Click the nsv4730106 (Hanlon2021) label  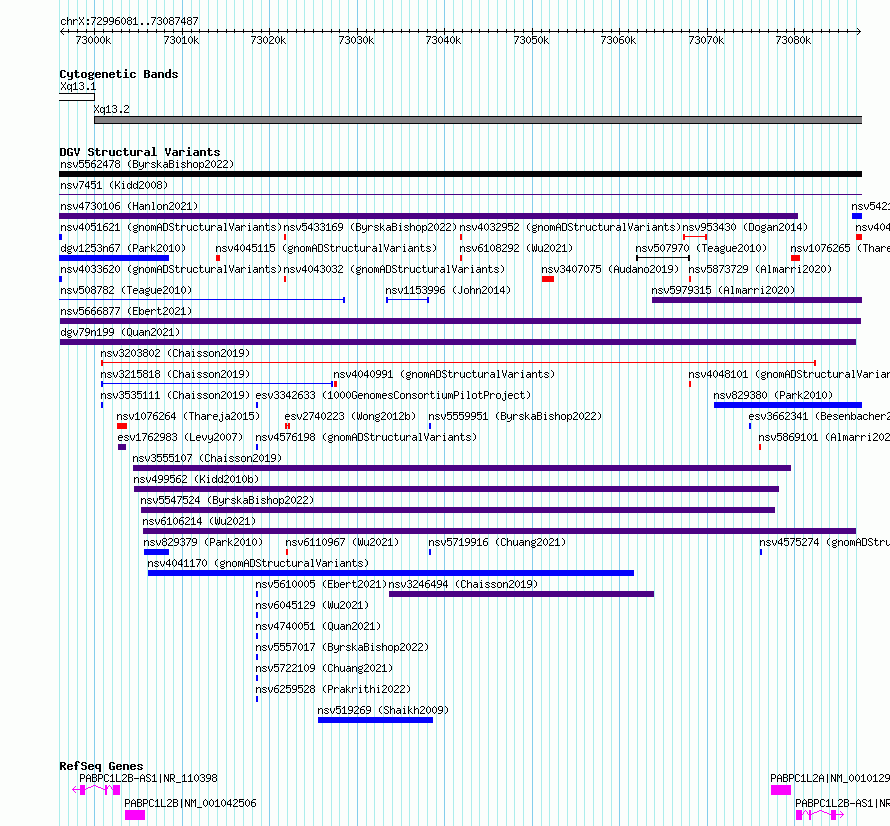point(129,206)
